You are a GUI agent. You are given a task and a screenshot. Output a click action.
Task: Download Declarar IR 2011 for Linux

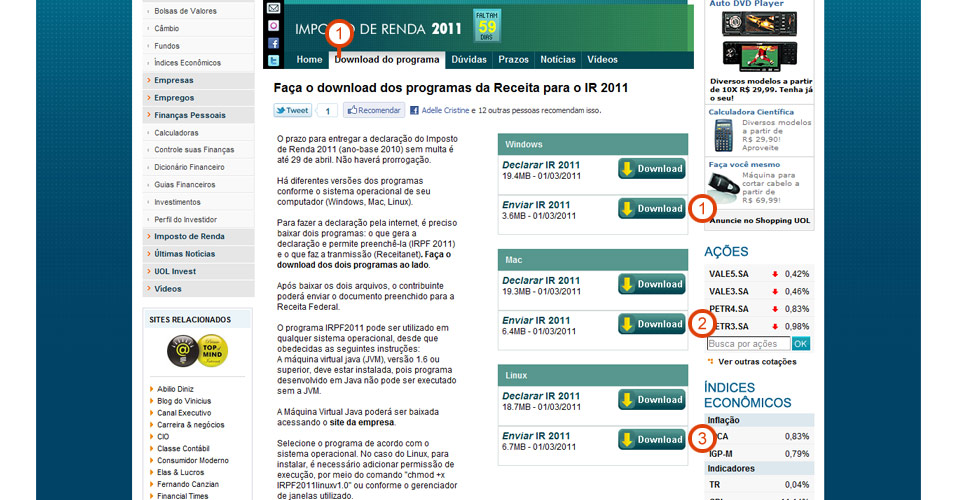pos(652,400)
